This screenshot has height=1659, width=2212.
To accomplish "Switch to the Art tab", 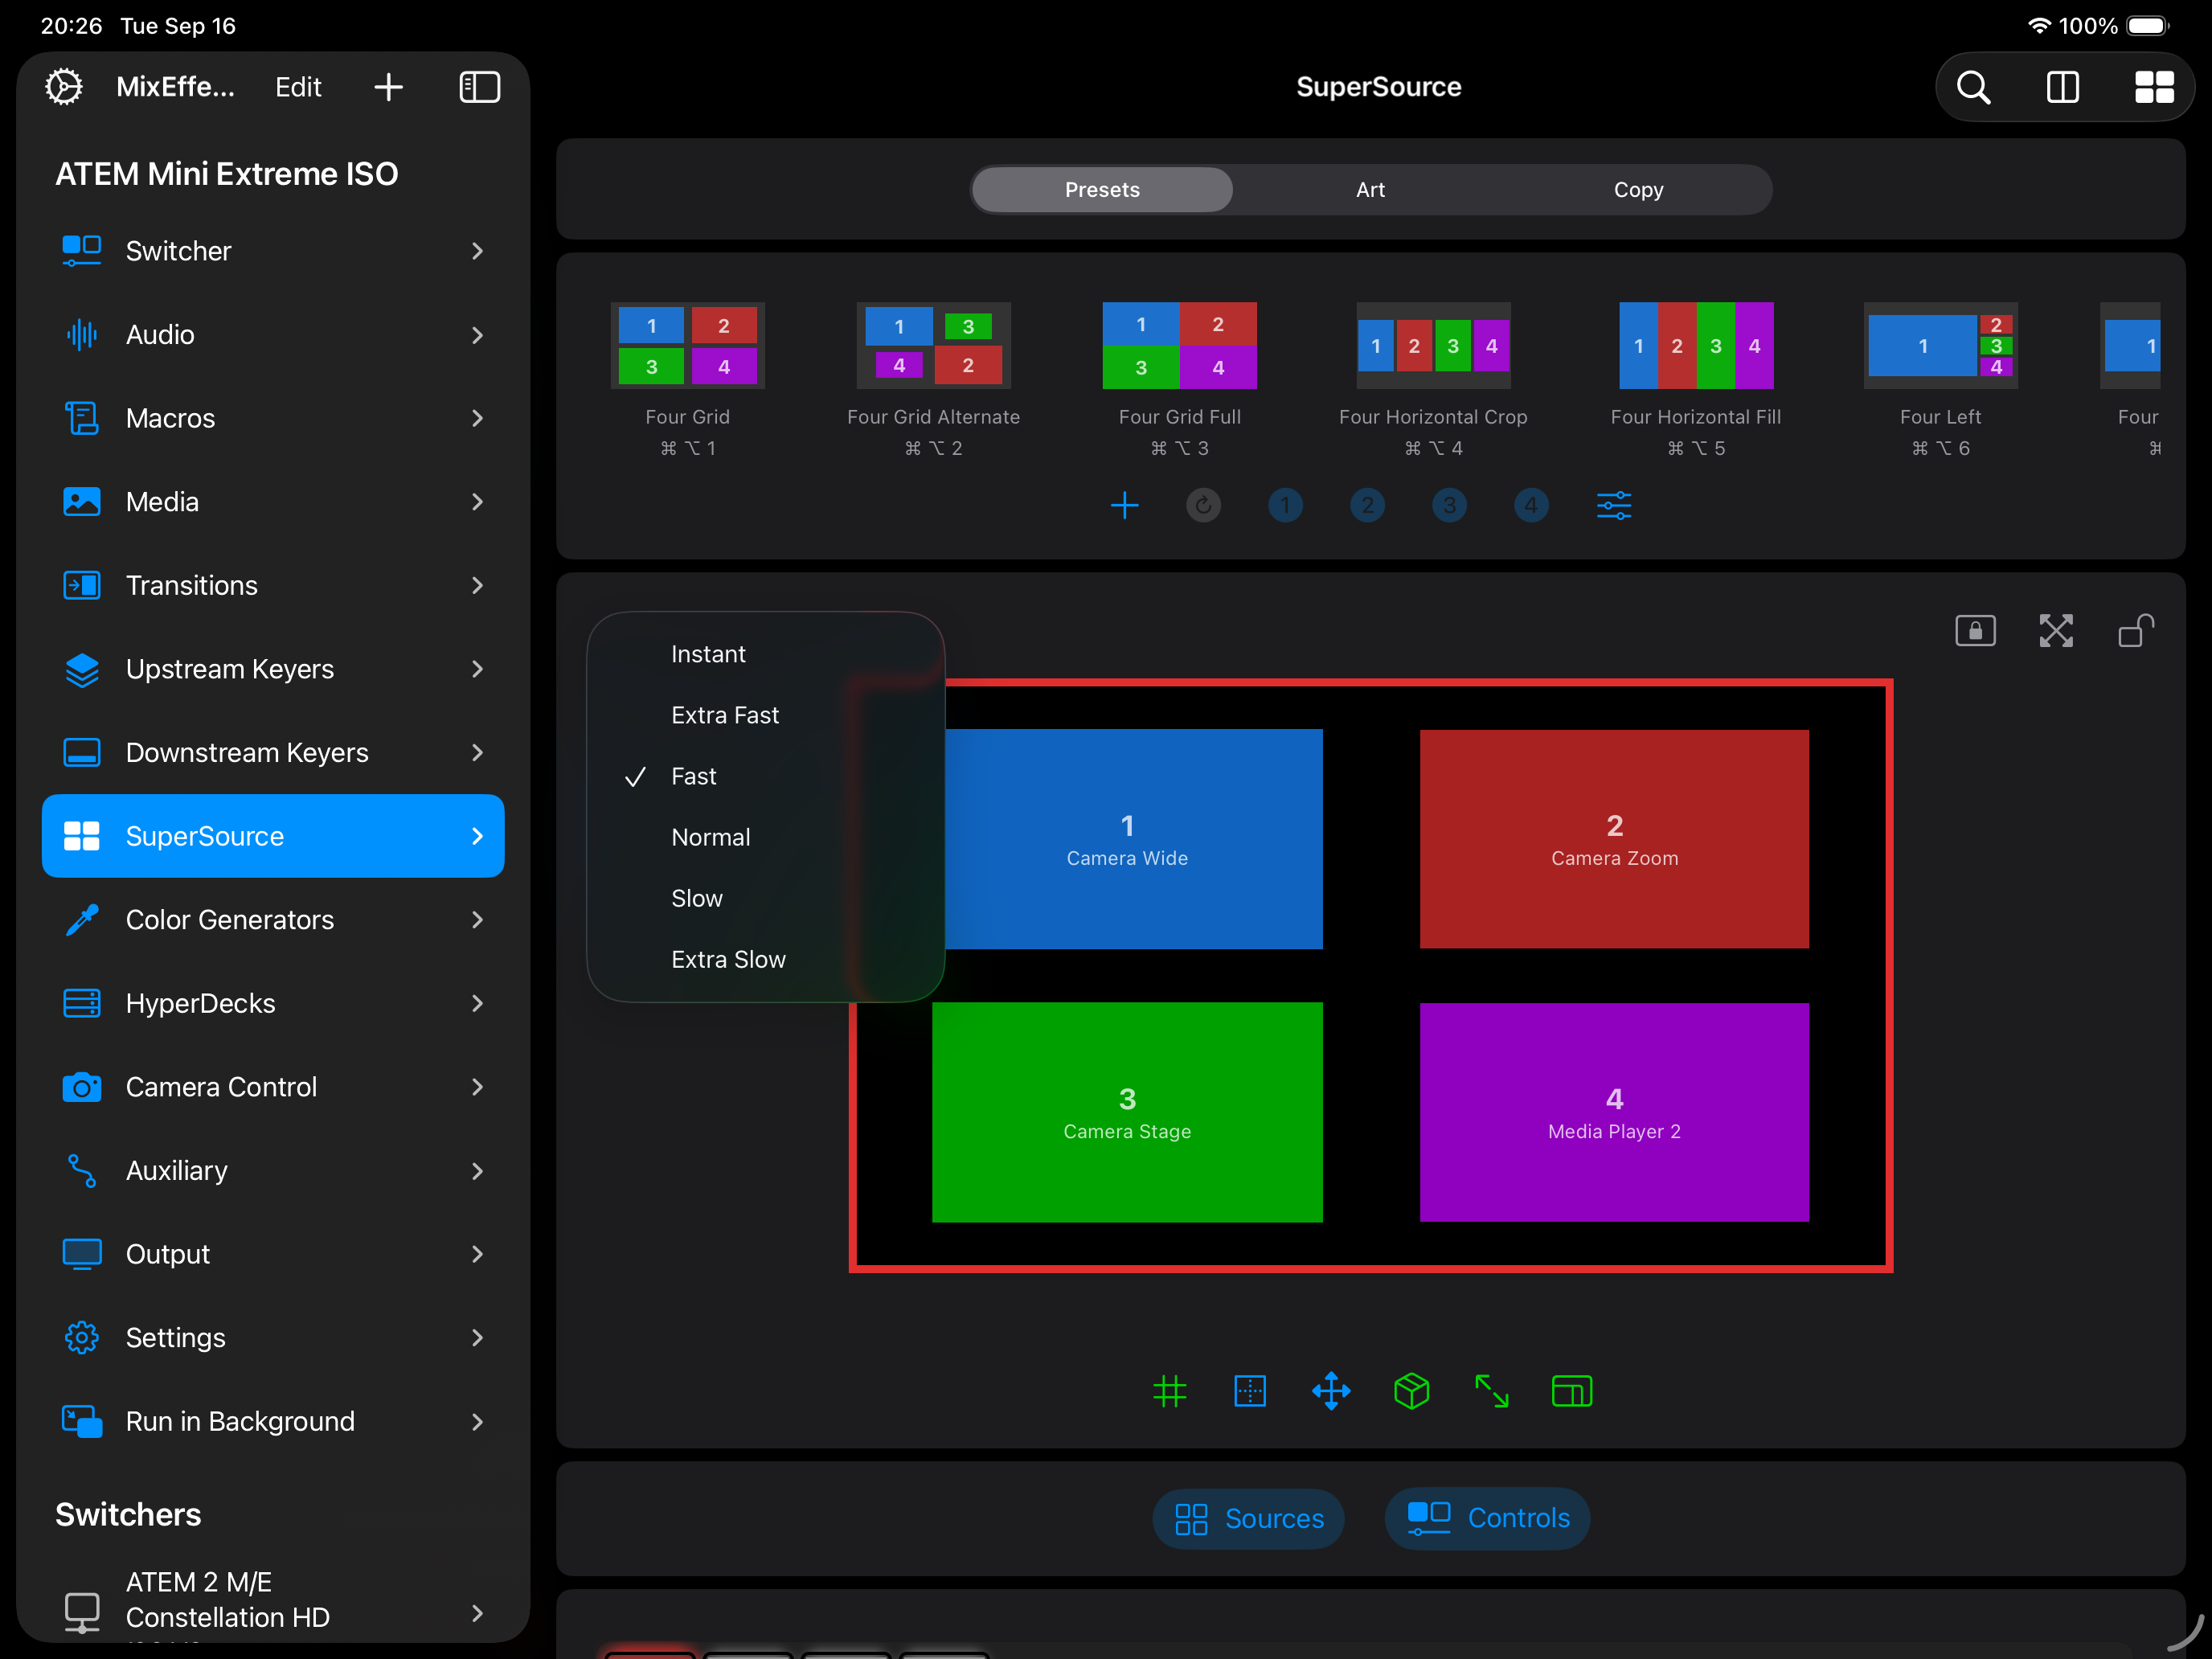I will click(x=1370, y=190).
